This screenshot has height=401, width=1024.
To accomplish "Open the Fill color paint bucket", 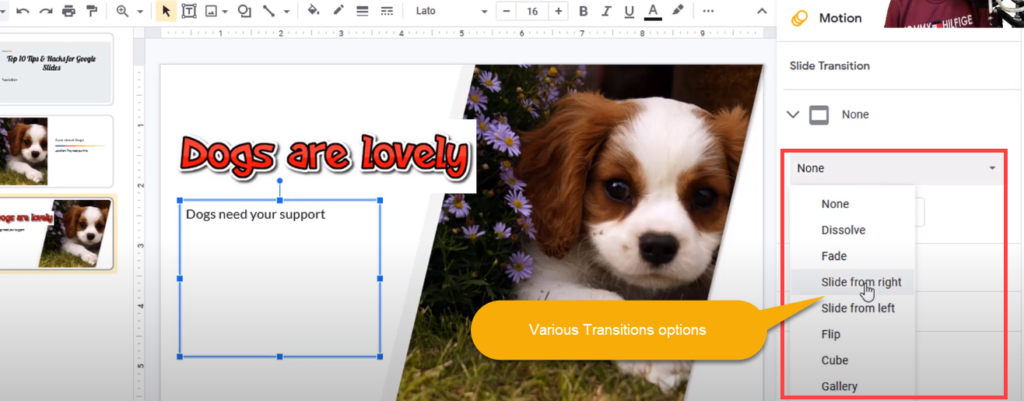I will click(x=313, y=11).
